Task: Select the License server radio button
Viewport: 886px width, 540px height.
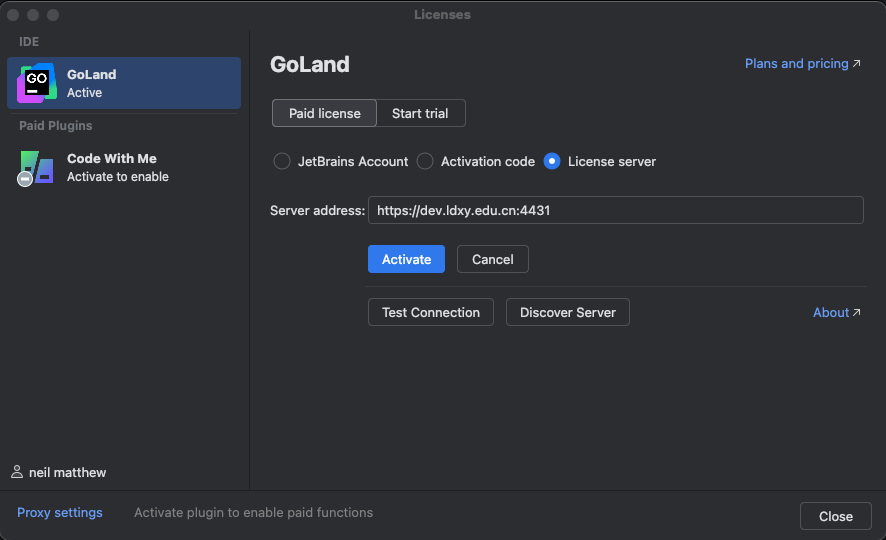Action: click(x=552, y=161)
